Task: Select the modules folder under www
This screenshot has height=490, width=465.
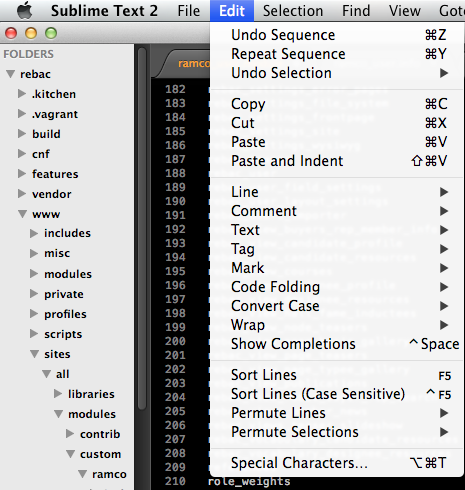Action: coord(68,274)
